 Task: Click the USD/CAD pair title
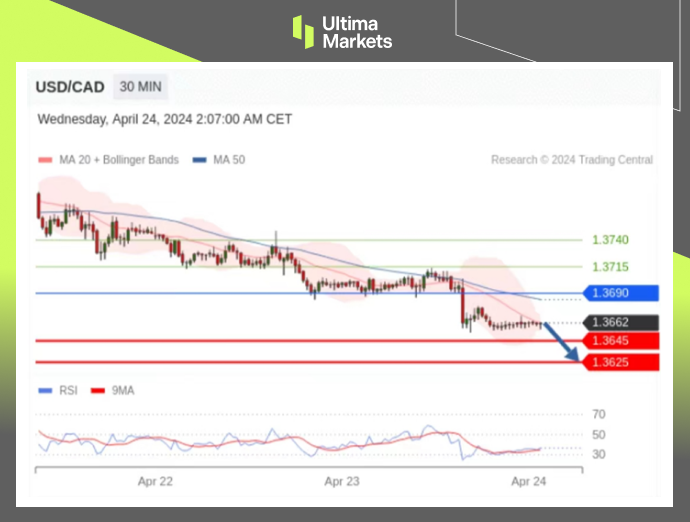click(70, 87)
